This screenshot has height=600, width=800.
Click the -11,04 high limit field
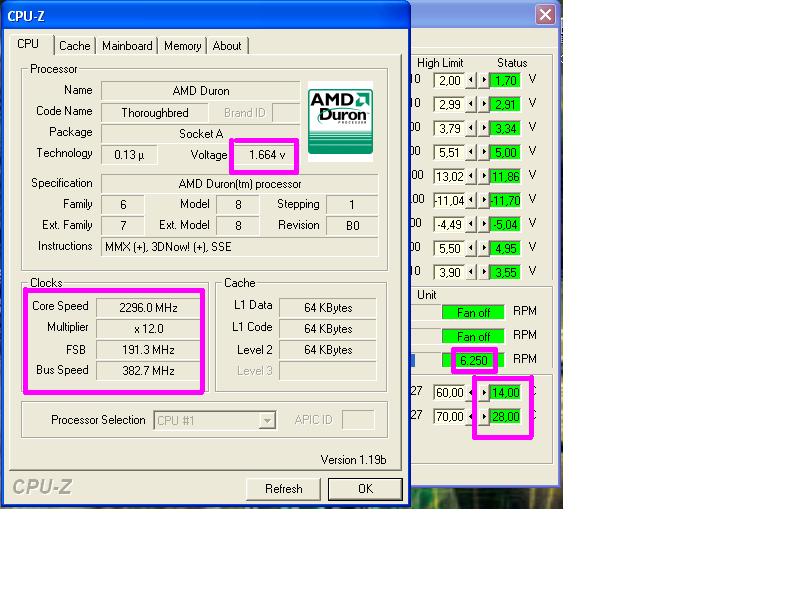coord(449,201)
